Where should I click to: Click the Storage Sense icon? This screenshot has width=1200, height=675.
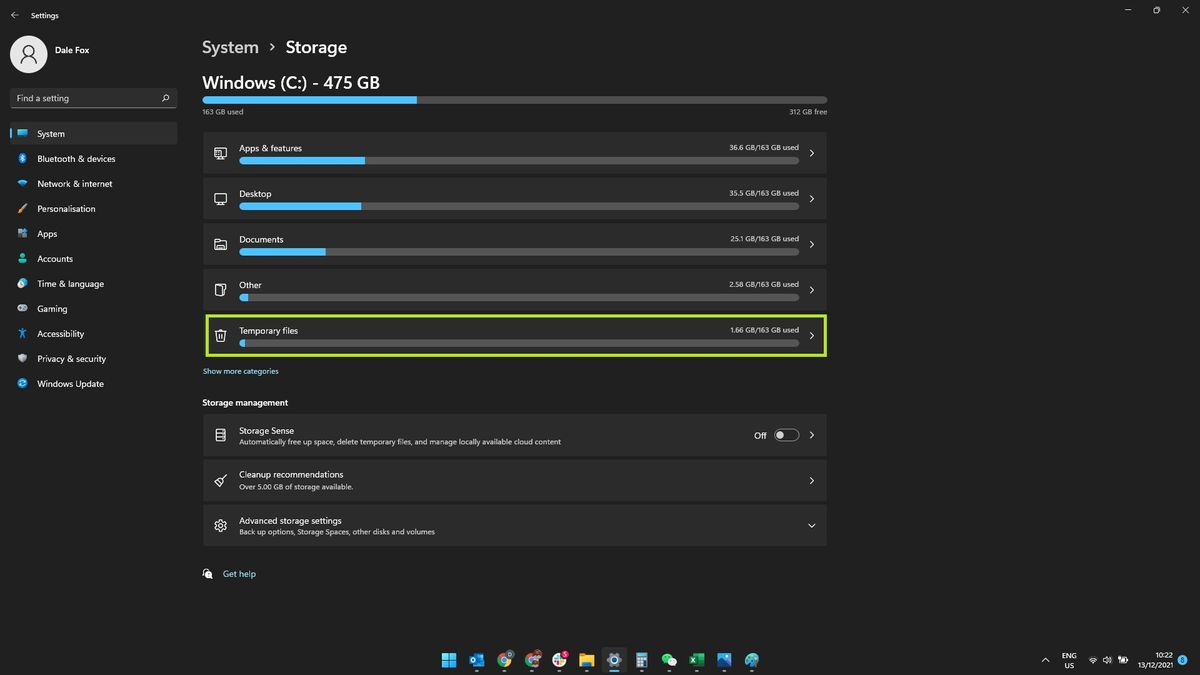pyautogui.click(x=221, y=435)
